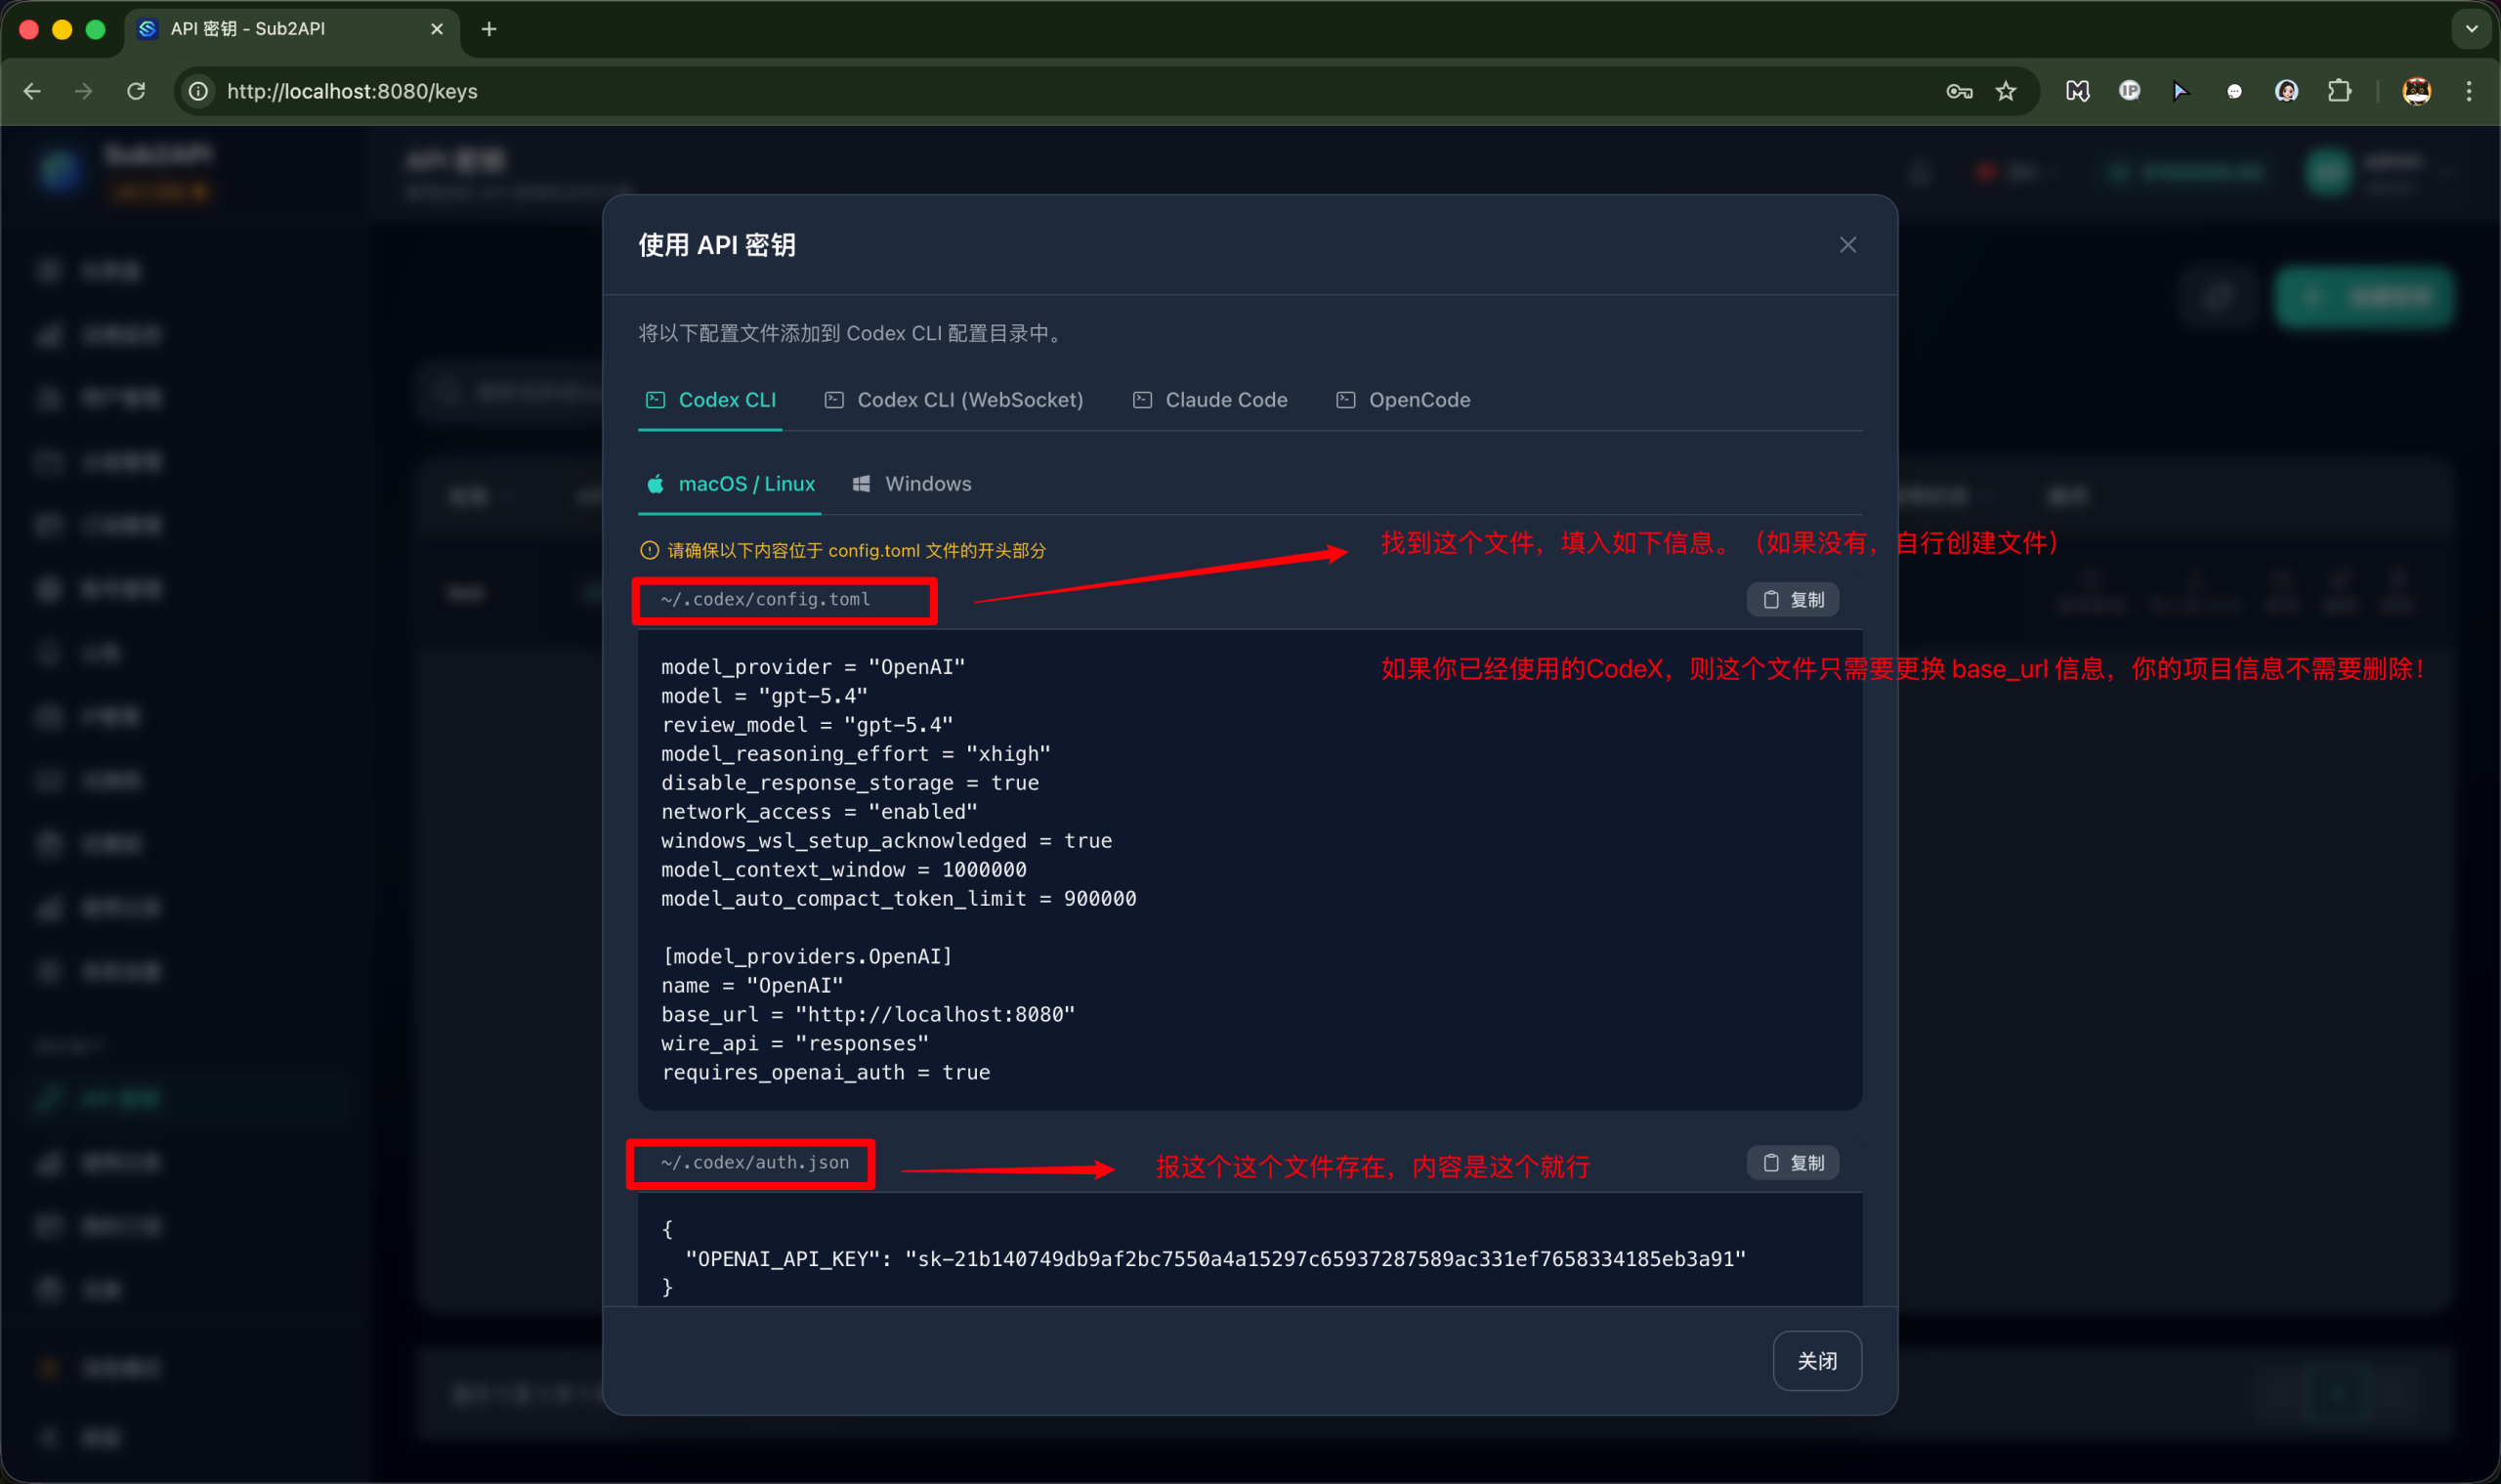Viewport: 2501px width, 1484px height.
Task: Open the browser profile avatar
Action: click(2416, 91)
